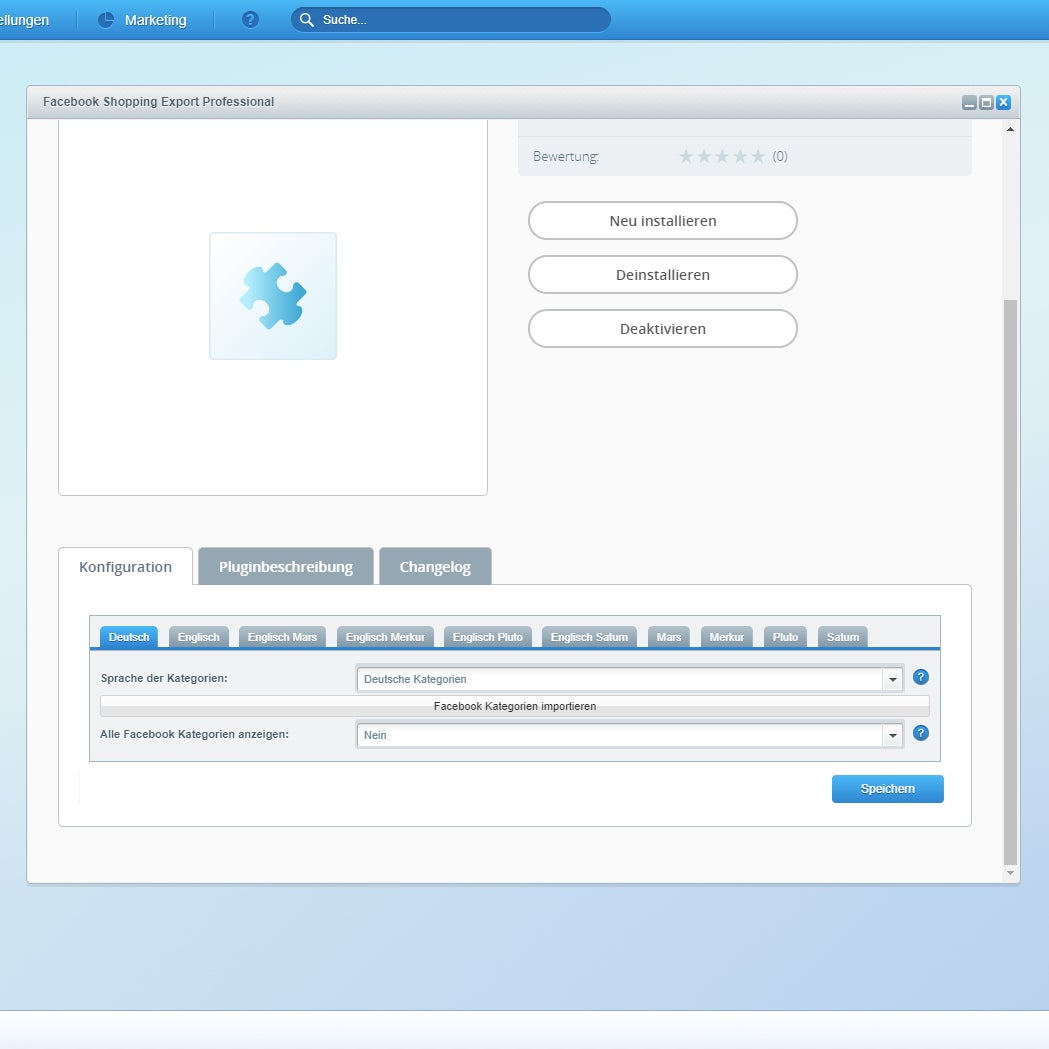The width and height of the screenshot is (1049, 1049).
Task: Click the plugin puzzle piece thumbnail
Action: (273, 296)
